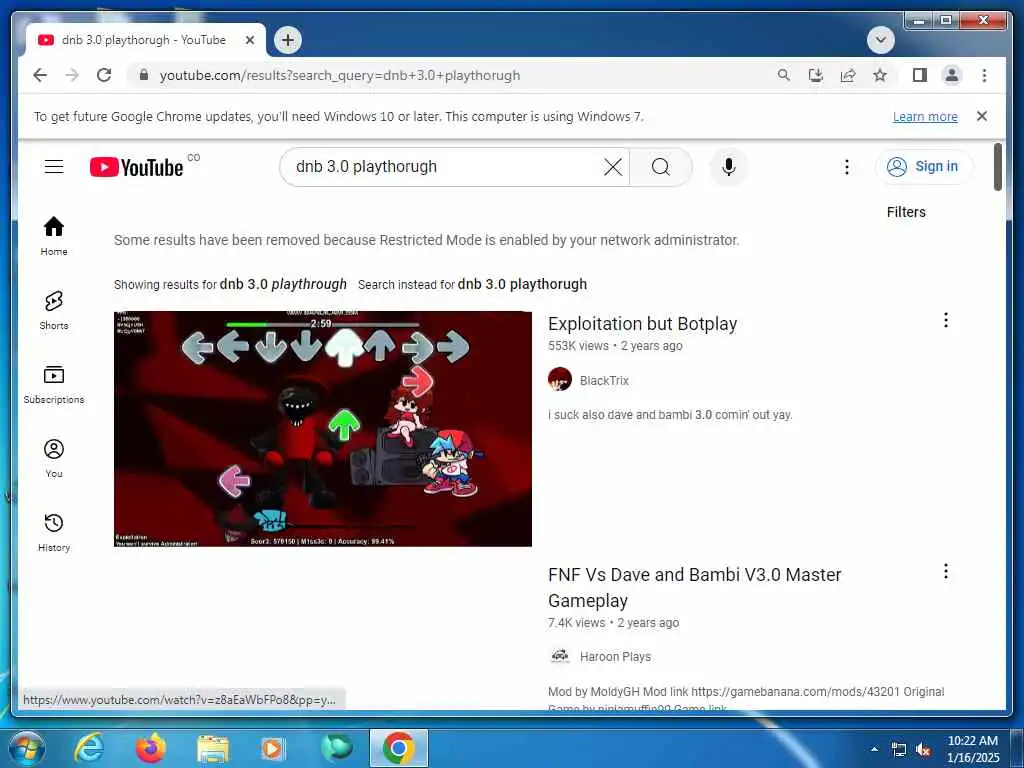Open the Windows Start button

tap(25, 748)
